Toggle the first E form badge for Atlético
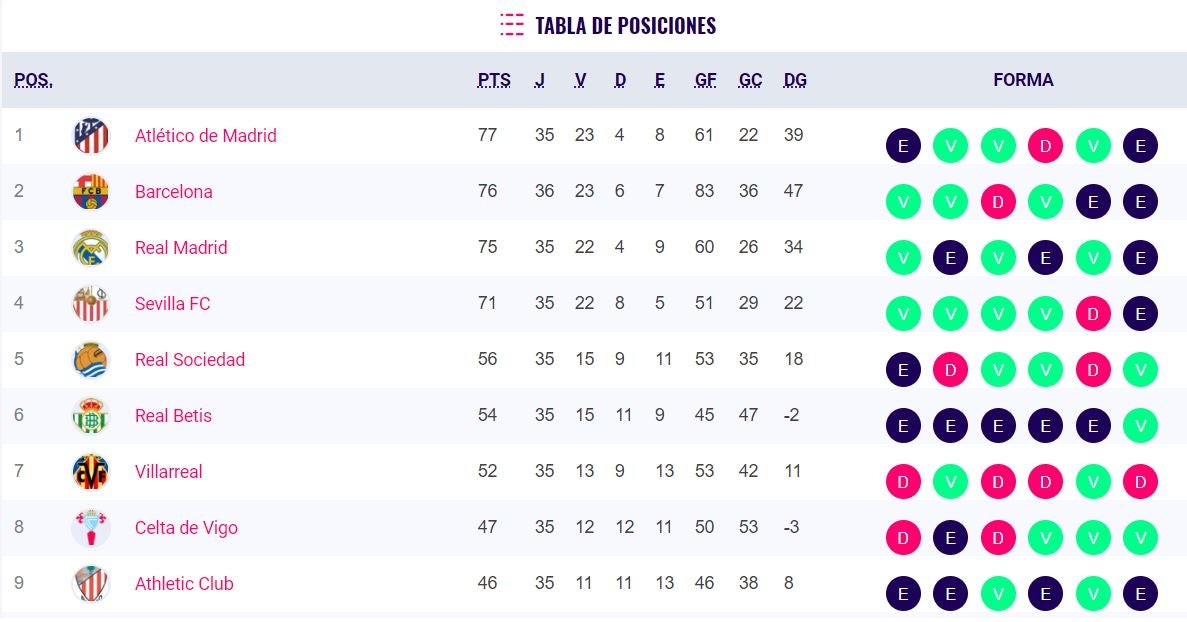The width and height of the screenshot is (1187, 622). pyautogui.click(x=903, y=145)
